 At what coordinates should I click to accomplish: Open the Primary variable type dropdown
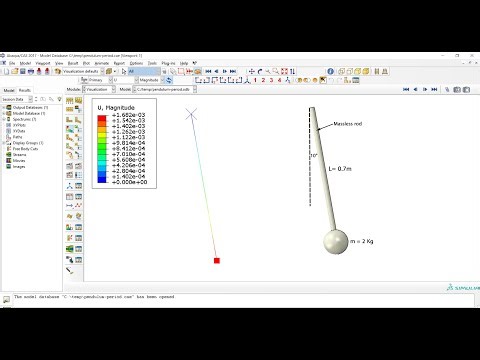point(110,80)
